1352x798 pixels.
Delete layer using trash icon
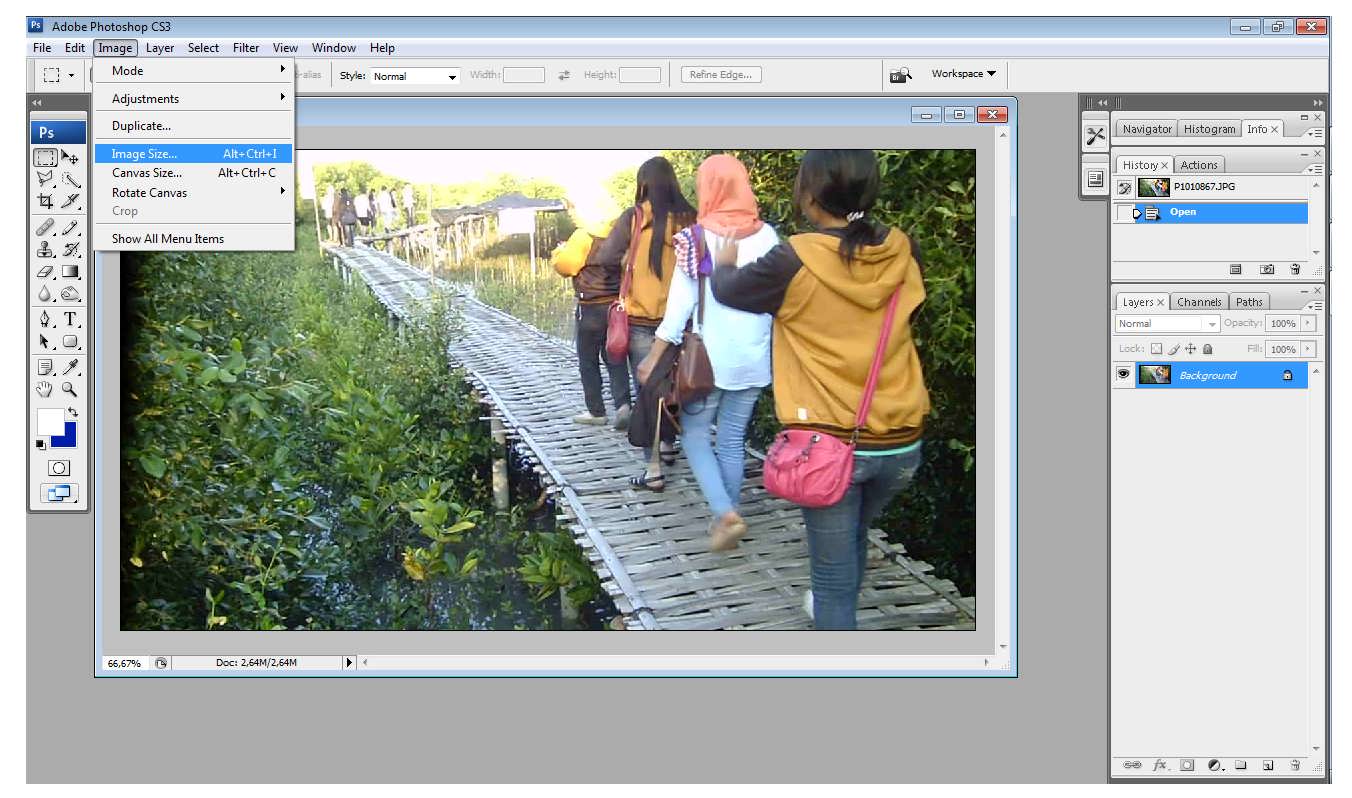(x=1295, y=765)
